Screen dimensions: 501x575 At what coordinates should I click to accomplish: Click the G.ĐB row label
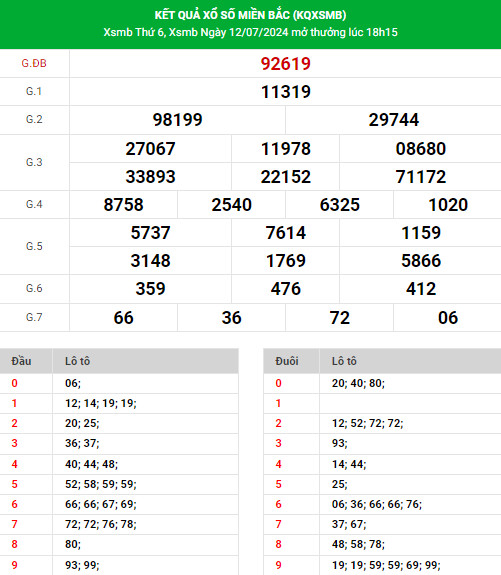click(x=34, y=63)
